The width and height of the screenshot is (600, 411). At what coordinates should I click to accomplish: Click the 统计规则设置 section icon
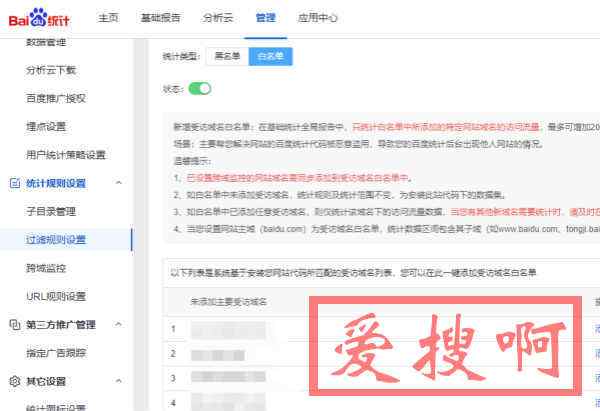click(14, 183)
